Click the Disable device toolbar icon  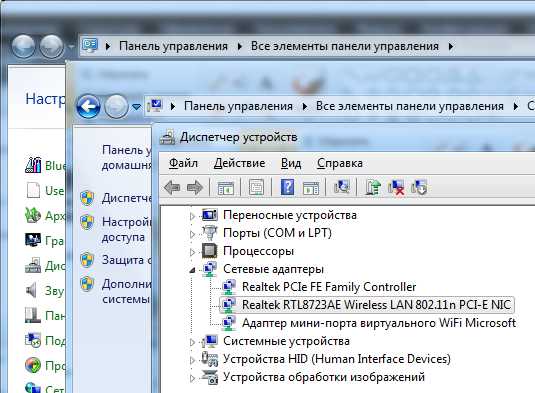point(419,187)
